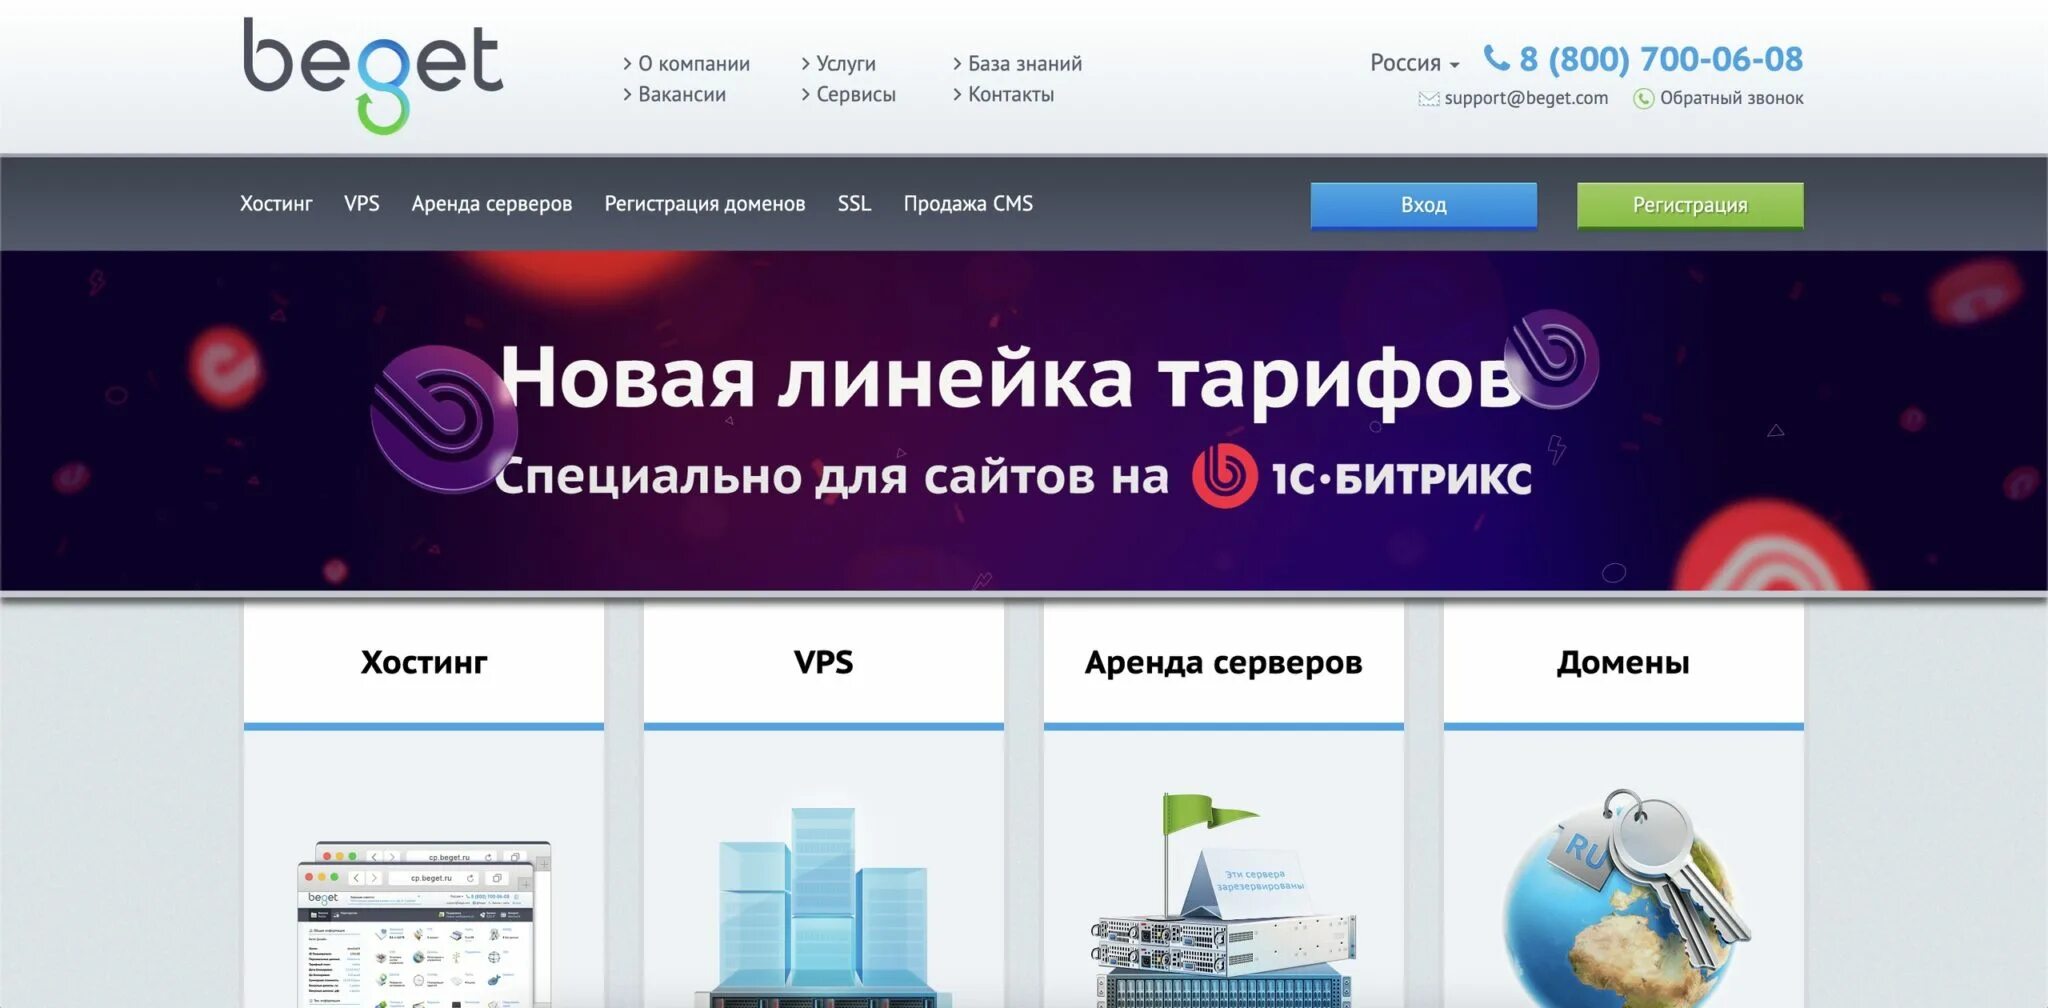
Task: Open the Контакты page link
Action: pyautogui.click(x=1010, y=94)
